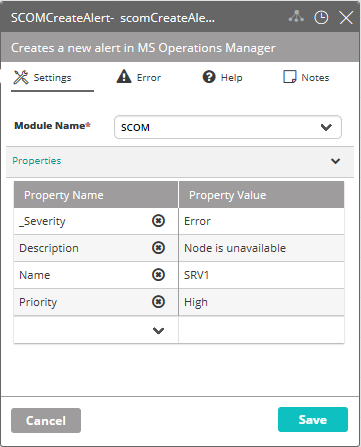Viewport: 361px width, 447px height.
Task: Switch to the Settings tab
Action: (x=52, y=78)
